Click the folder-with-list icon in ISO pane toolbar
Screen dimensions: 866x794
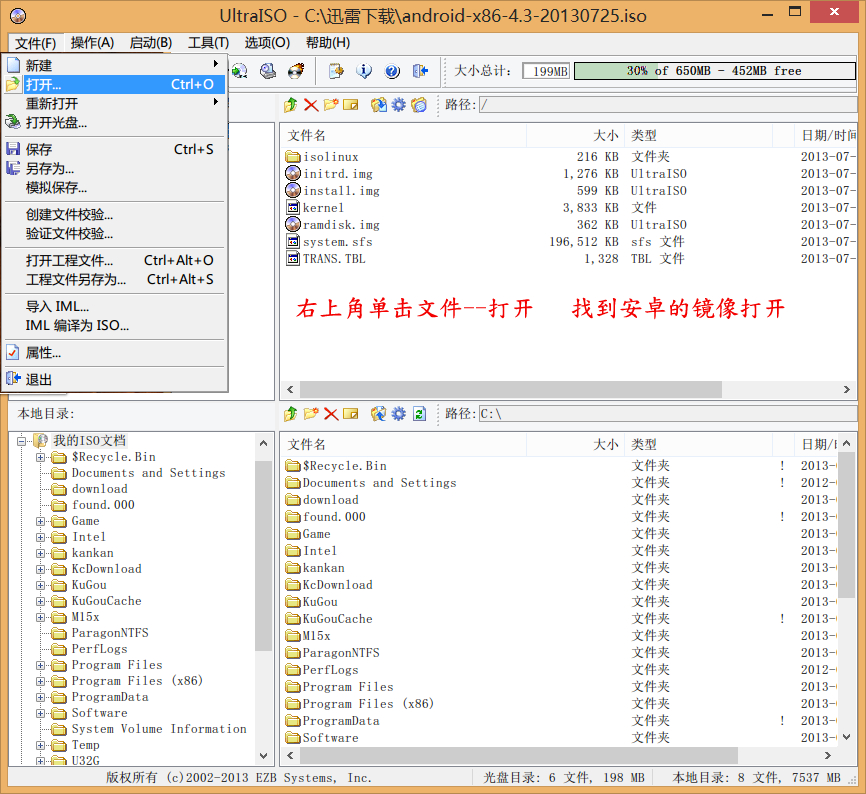[x=419, y=104]
